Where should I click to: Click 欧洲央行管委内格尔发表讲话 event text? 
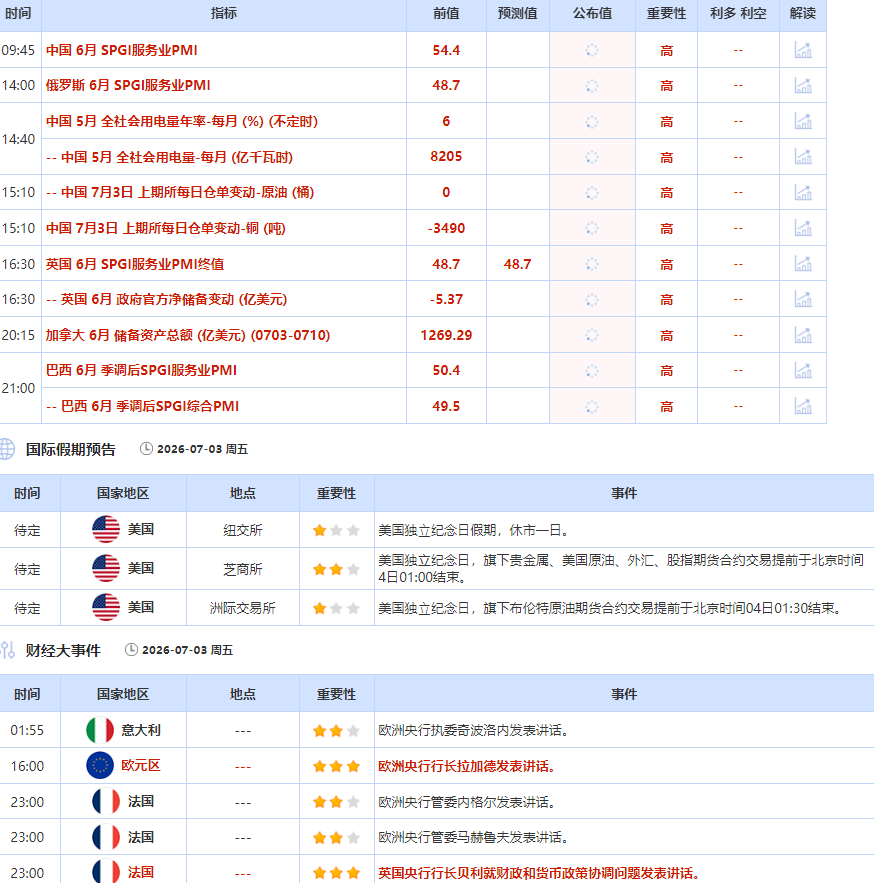point(469,802)
